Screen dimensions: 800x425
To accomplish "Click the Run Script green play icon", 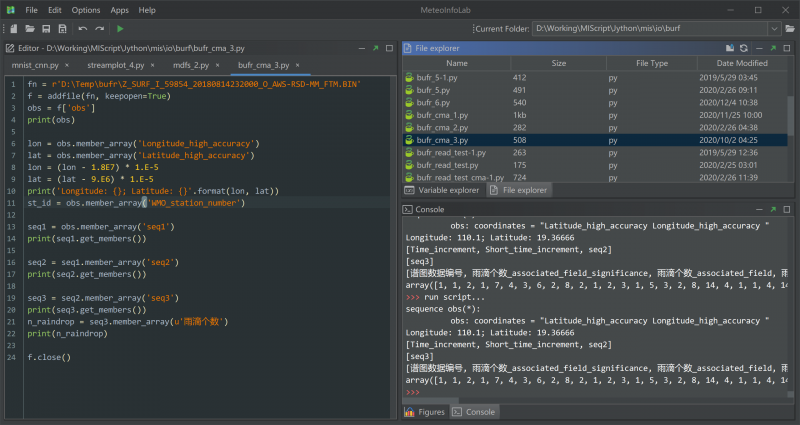I will point(120,29).
